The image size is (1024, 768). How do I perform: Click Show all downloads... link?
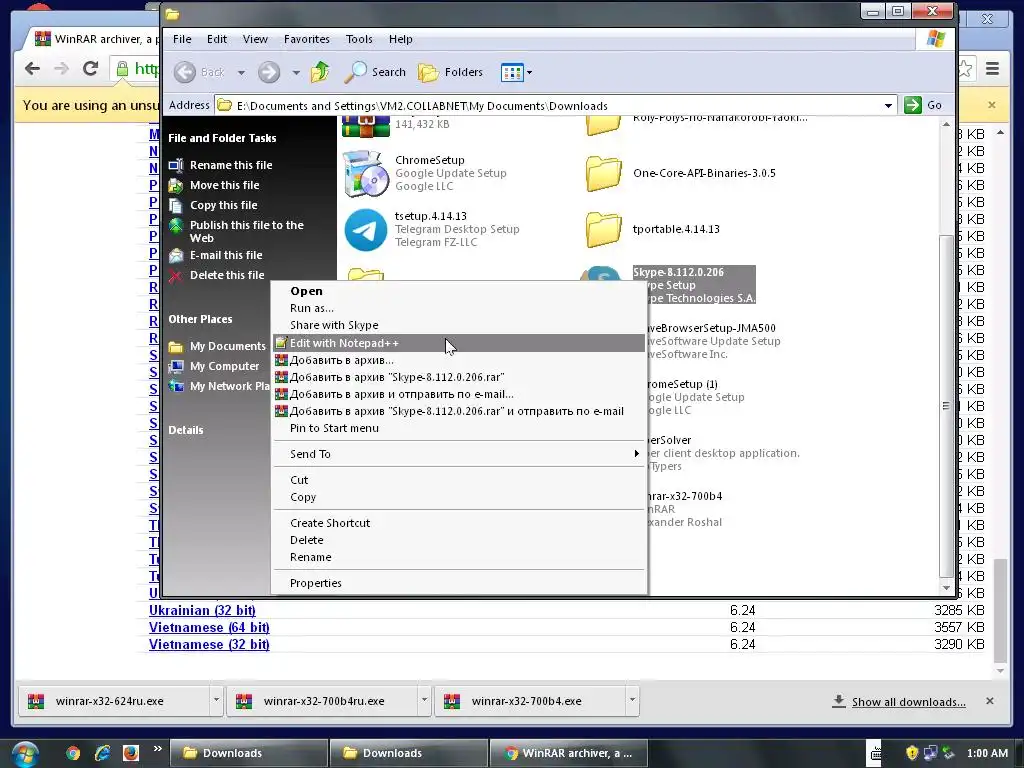[x=908, y=702]
